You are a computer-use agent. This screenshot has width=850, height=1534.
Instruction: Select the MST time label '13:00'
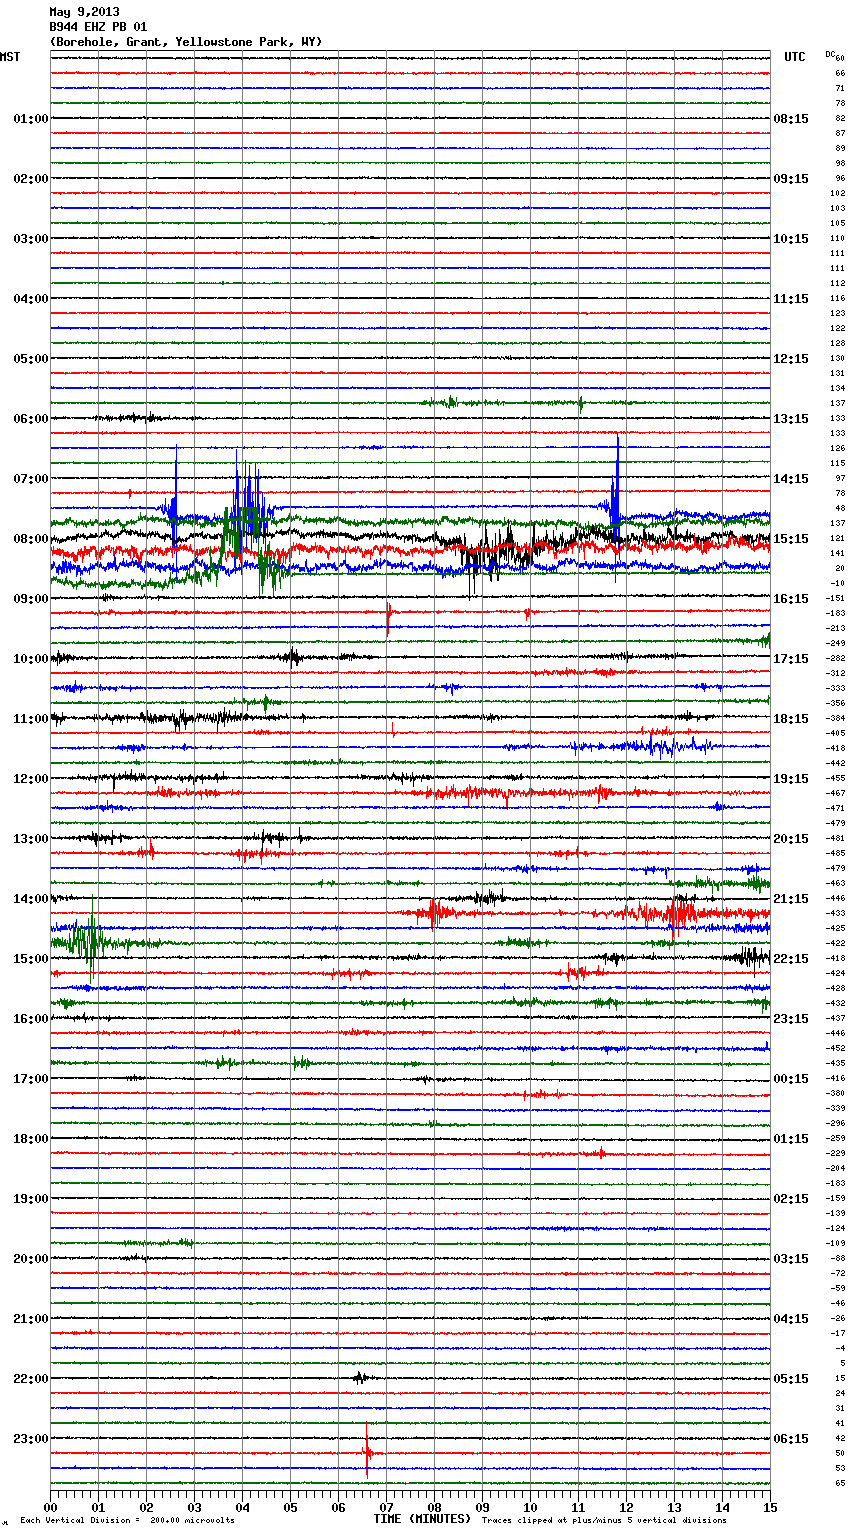pos(31,839)
